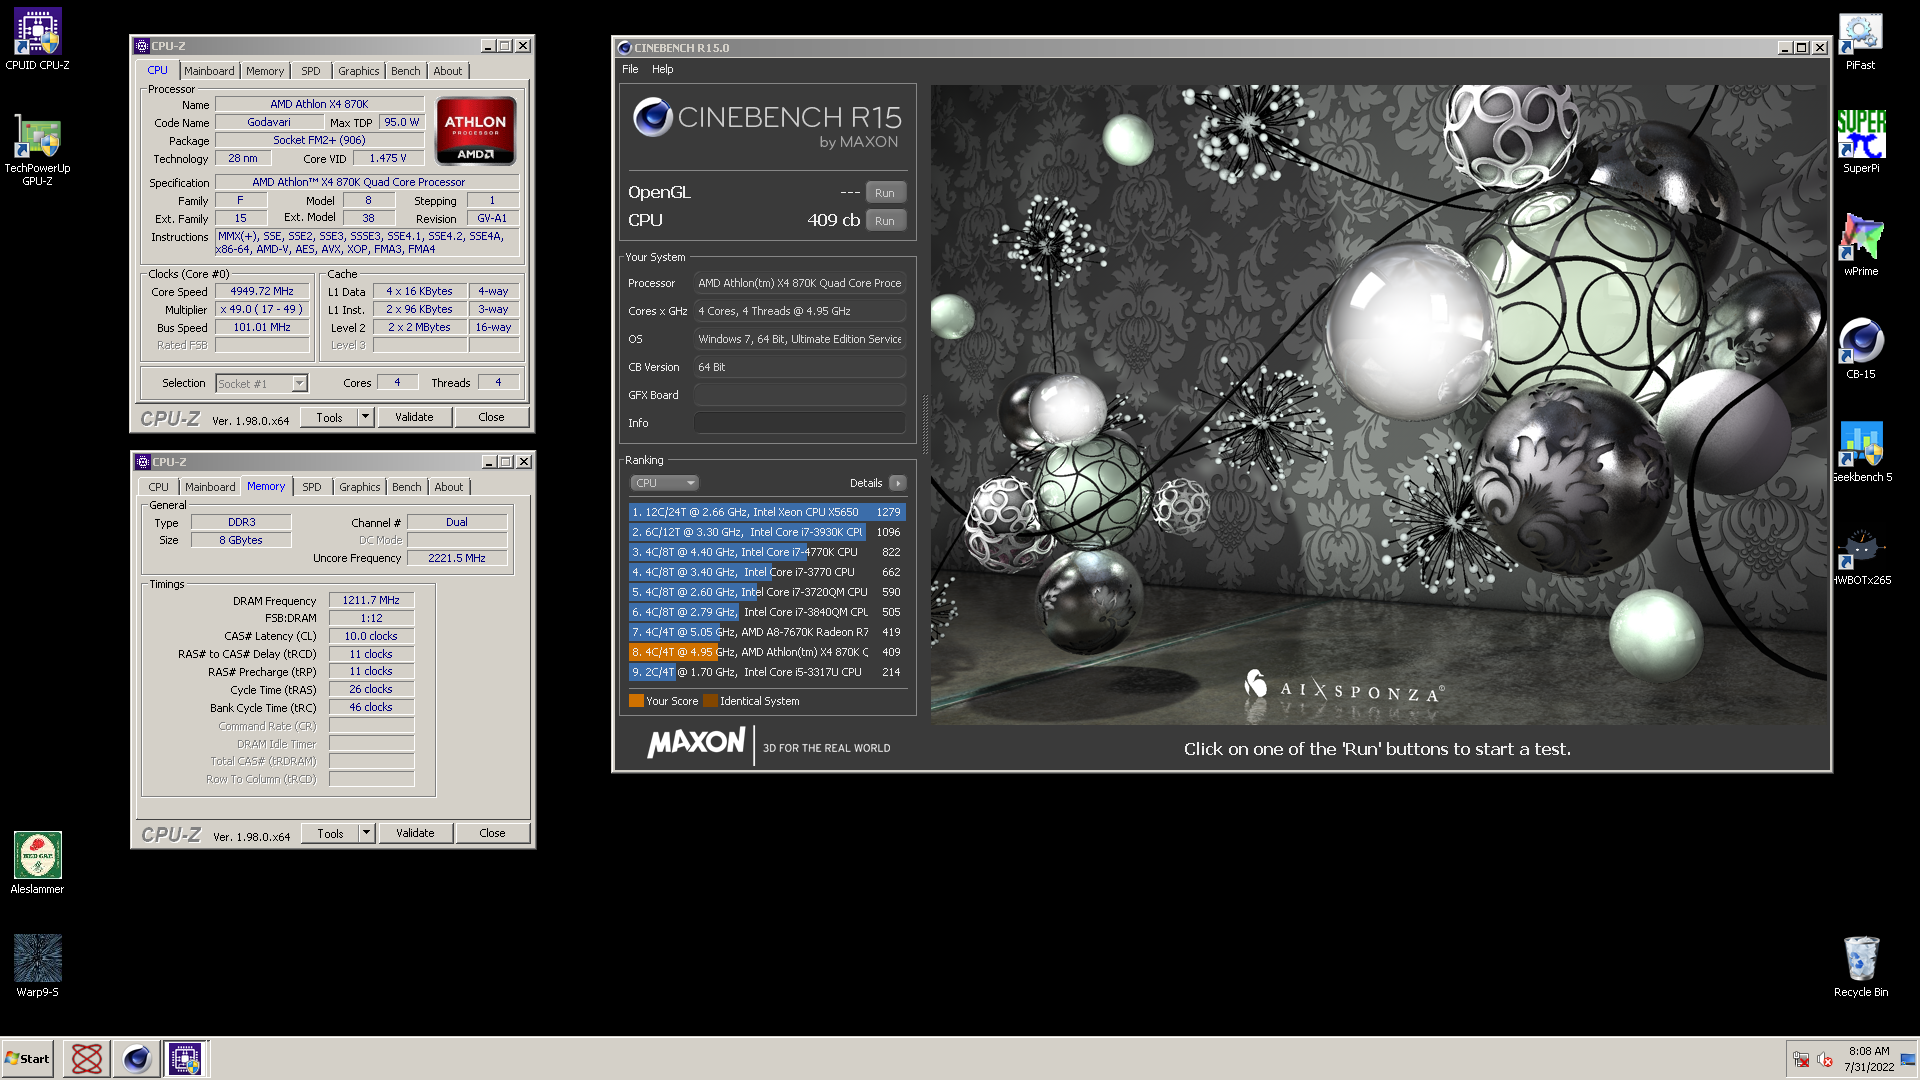This screenshot has width=1920, height=1080.
Task: Click the red crossed-circle taskbar icon
Action: pyautogui.click(x=87, y=1059)
